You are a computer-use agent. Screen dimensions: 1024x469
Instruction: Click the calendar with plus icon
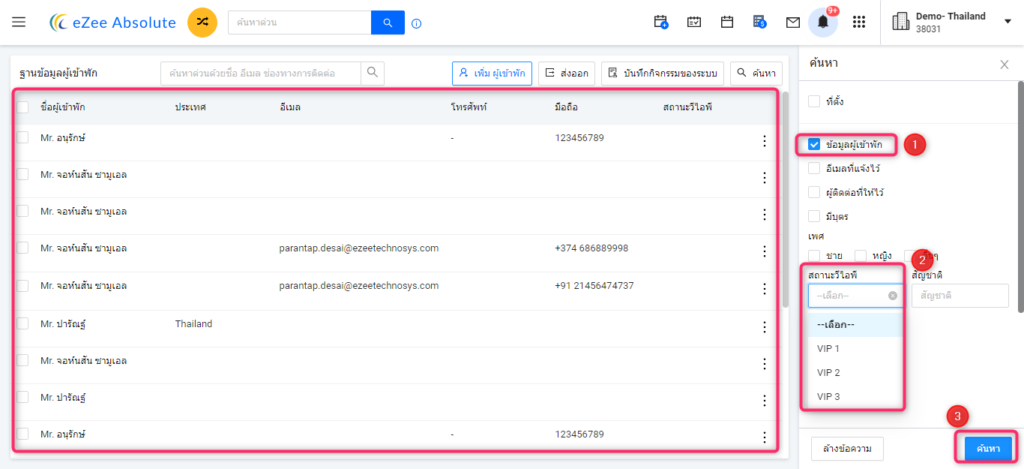tap(661, 22)
